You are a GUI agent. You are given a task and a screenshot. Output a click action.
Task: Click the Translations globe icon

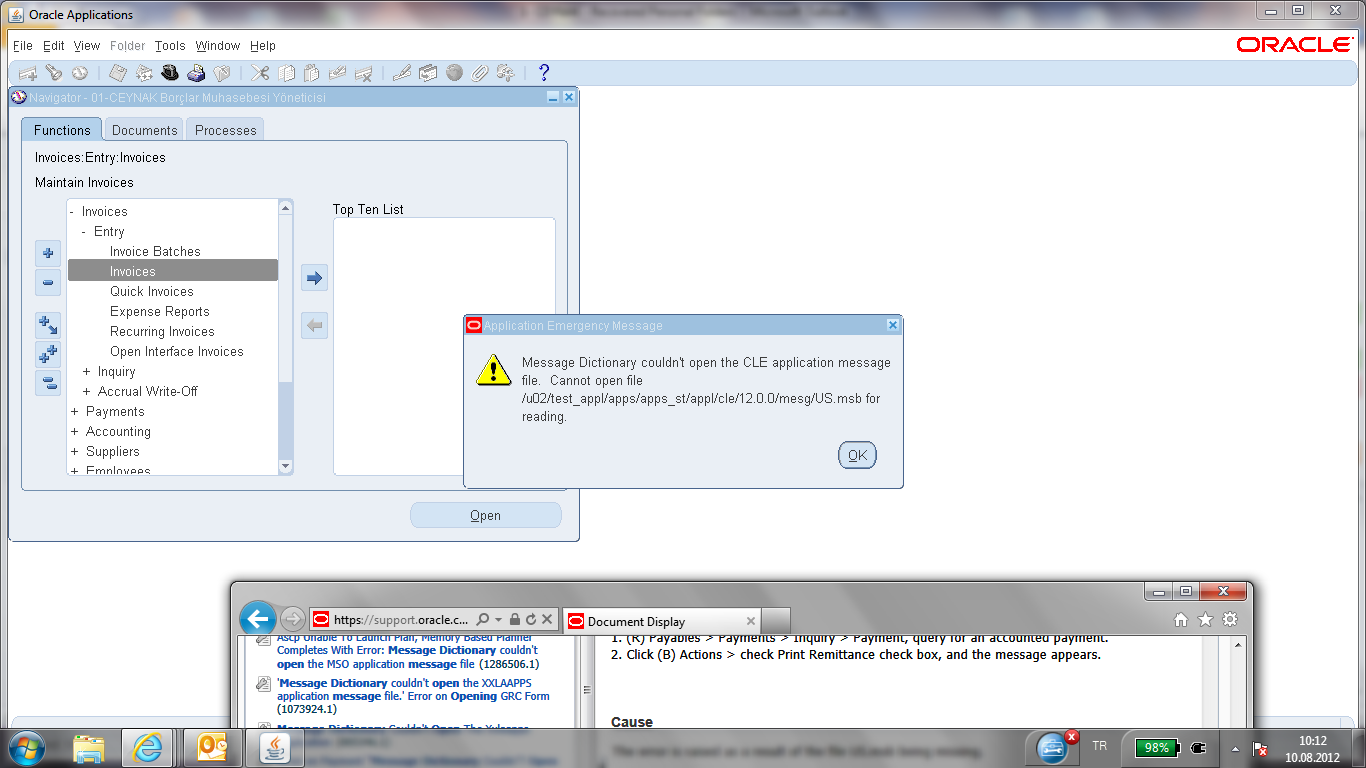click(x=455, y=72)
